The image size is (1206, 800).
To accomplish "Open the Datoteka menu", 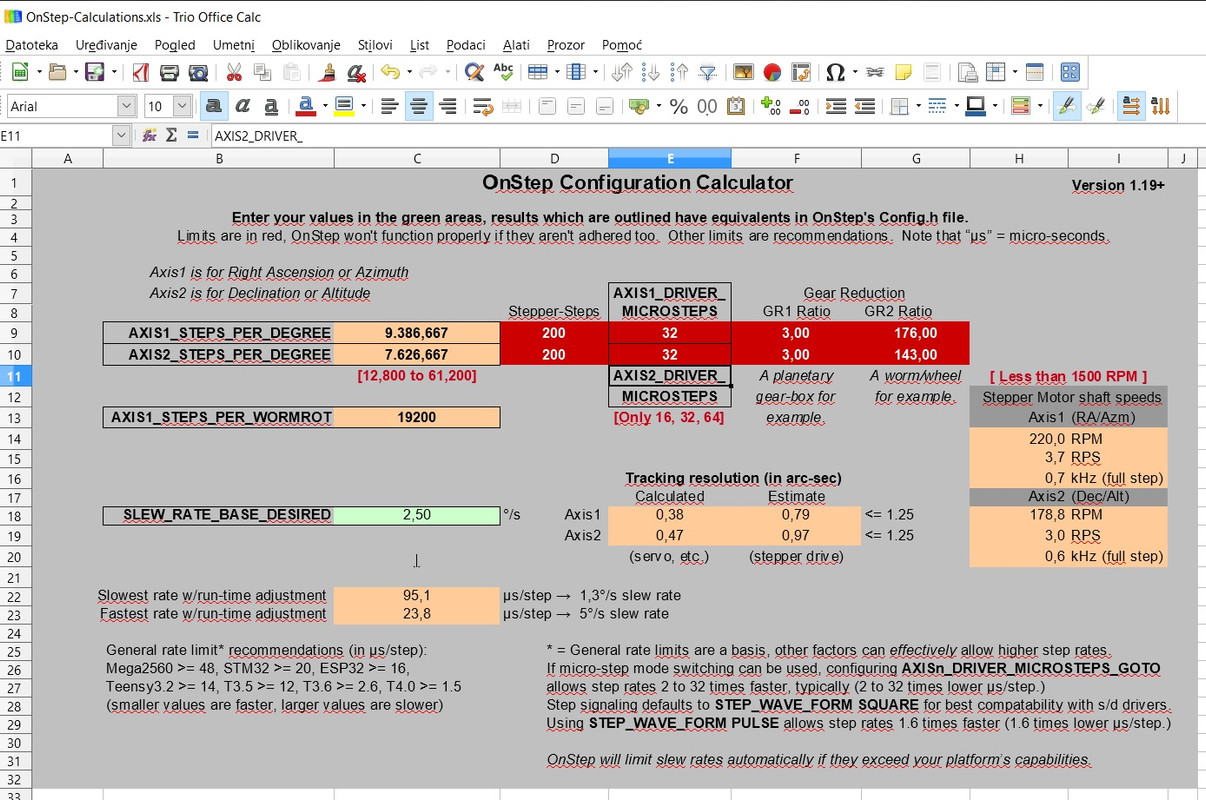I will (x=32, y=45).
